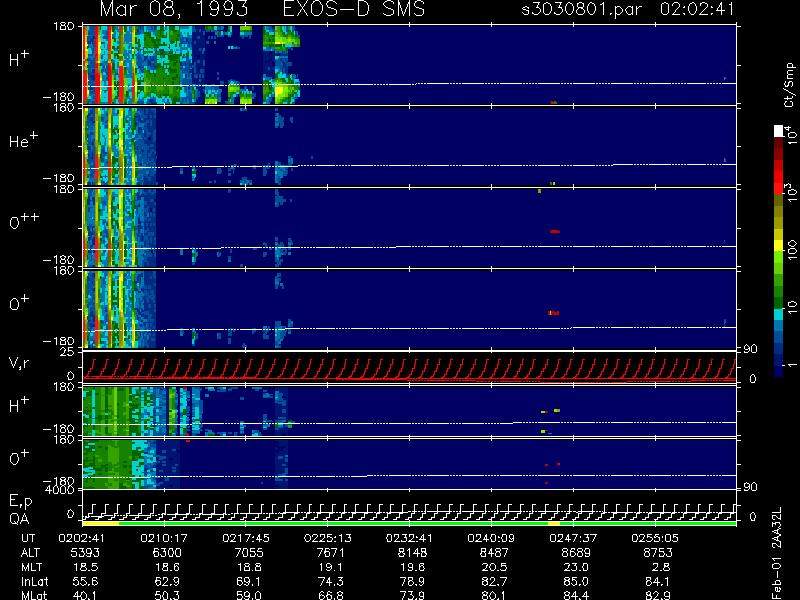This screenshot has width=800, height=600.
Task: Click InLat value "82.7"
Action: pyautogui.click(x=494, y=582)
